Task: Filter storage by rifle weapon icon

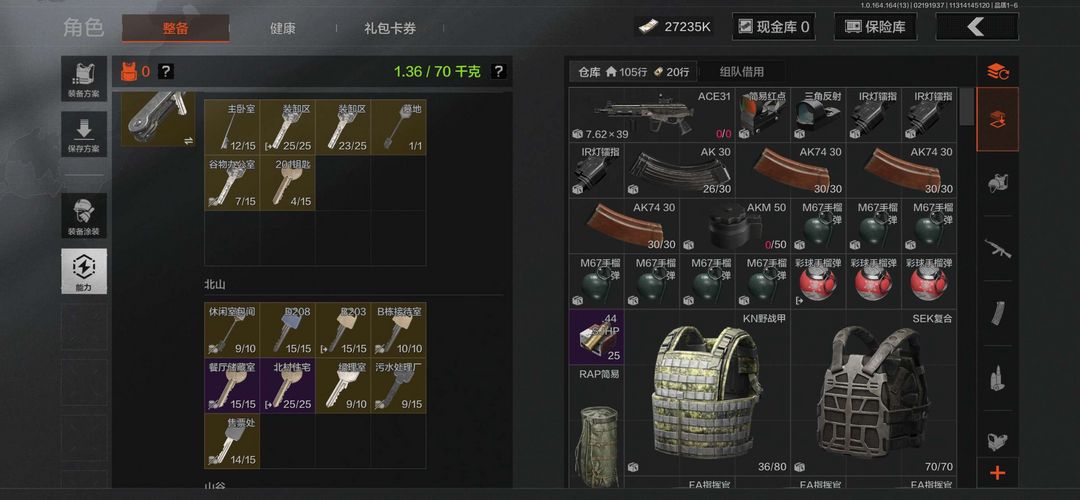Action: click(997, 249)
